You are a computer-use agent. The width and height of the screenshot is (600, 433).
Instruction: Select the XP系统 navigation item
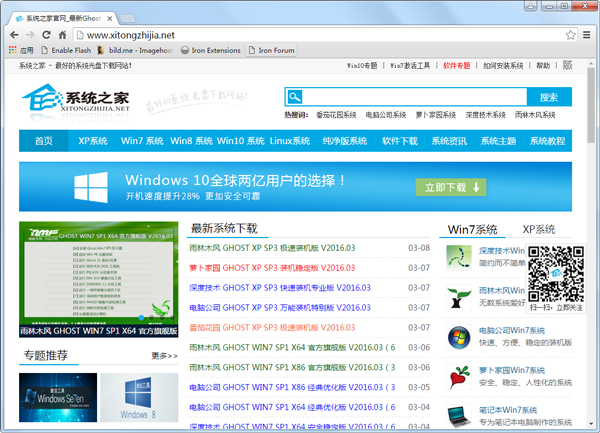93,141
